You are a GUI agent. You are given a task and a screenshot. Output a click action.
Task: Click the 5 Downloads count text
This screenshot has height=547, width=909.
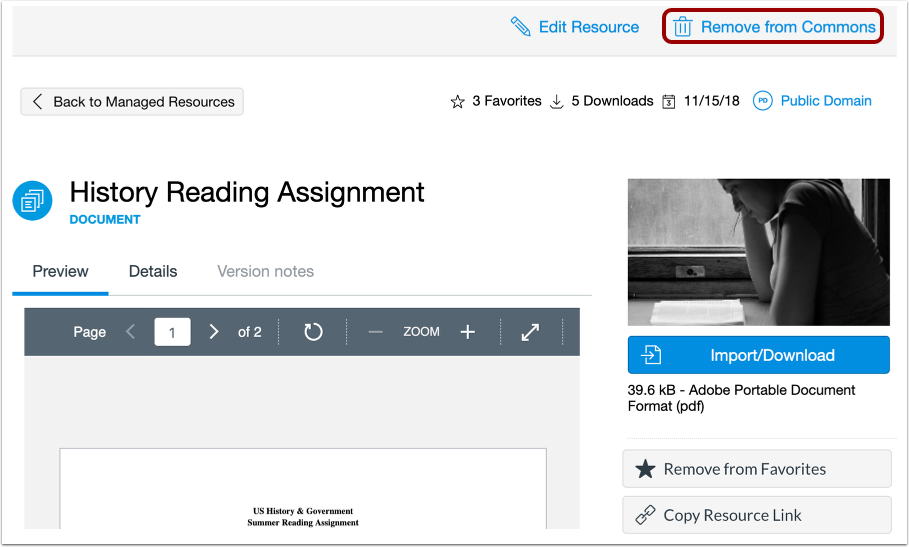point(612,101)
